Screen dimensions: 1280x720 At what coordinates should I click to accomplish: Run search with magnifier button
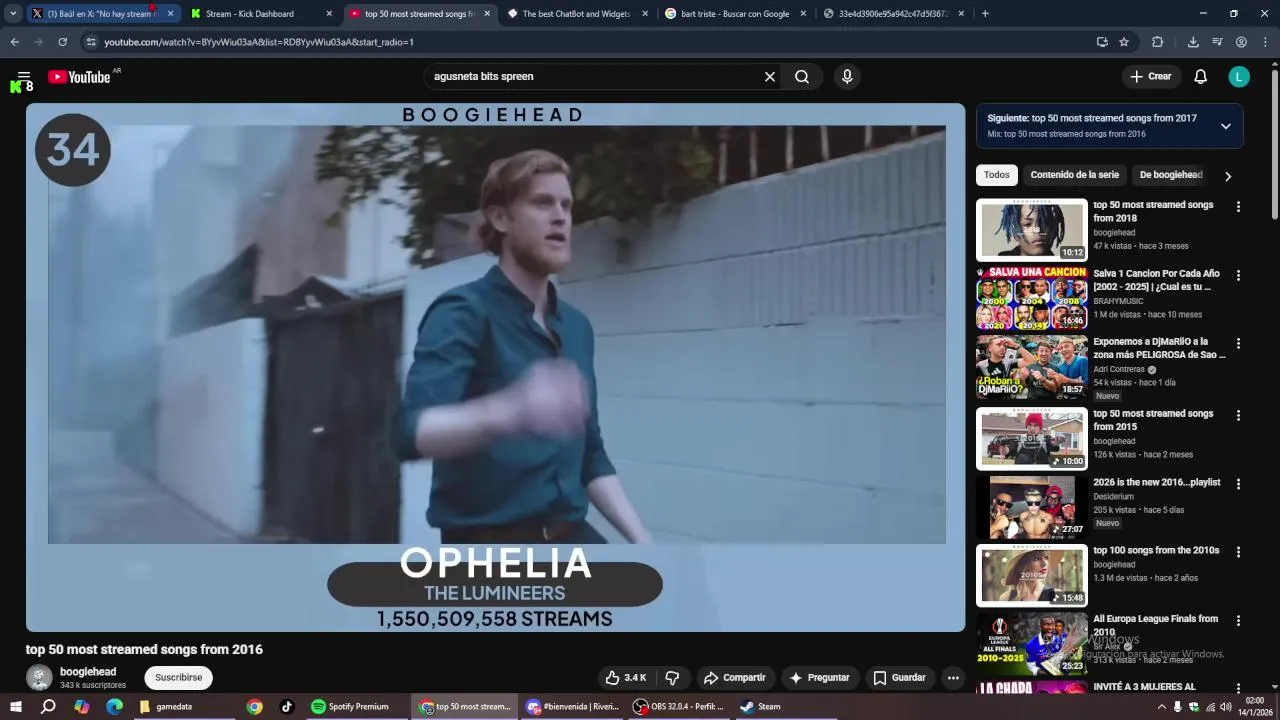[x=802, y=76]
